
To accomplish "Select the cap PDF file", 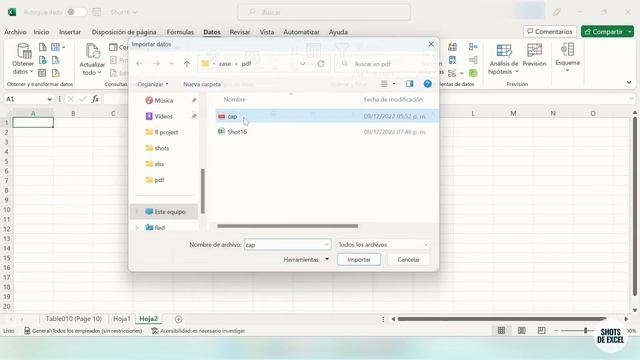I will pyautogui.click(x=327, y=116).
